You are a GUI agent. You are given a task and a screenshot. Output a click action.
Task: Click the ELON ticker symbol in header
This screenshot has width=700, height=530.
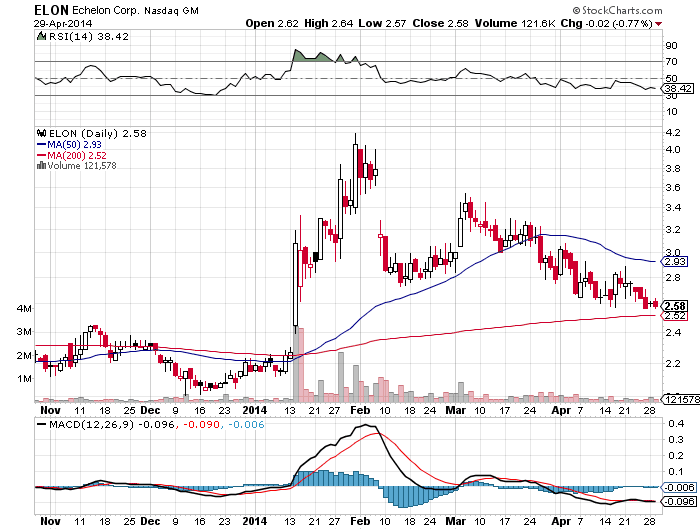click(52, 10)
